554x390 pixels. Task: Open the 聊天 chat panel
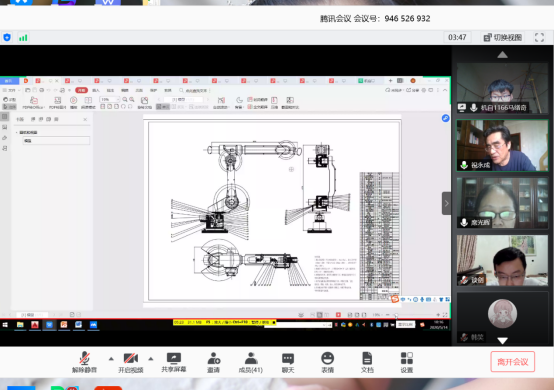[288, 362]
